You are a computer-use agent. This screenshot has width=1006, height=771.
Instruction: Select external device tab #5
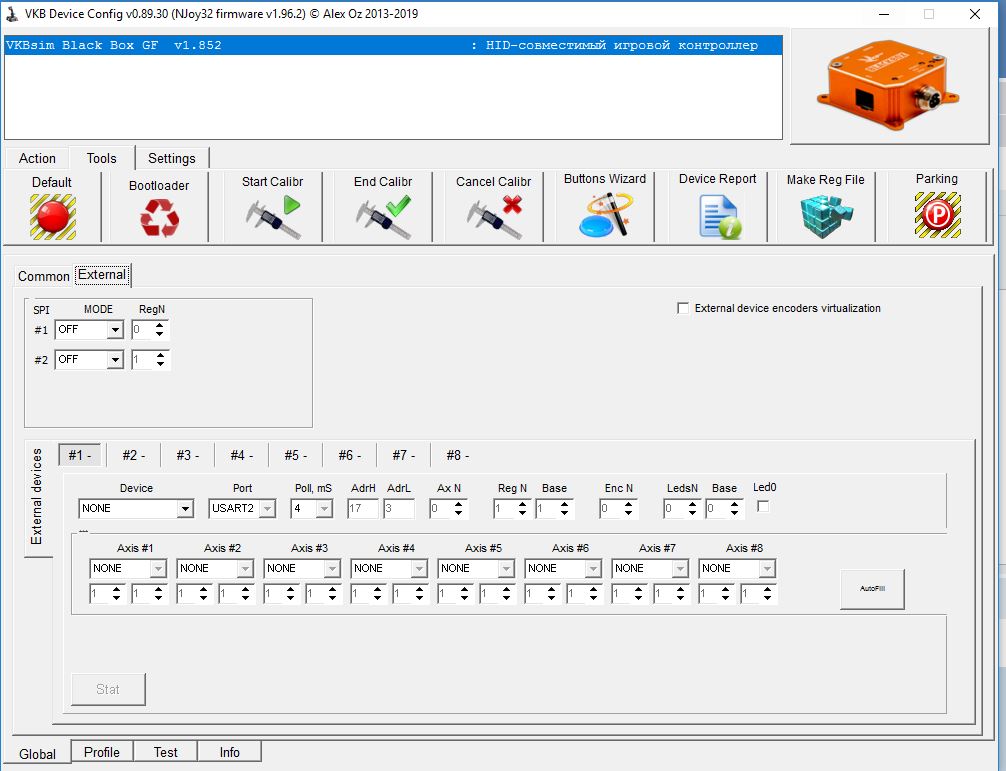click(x=295, y=455)
